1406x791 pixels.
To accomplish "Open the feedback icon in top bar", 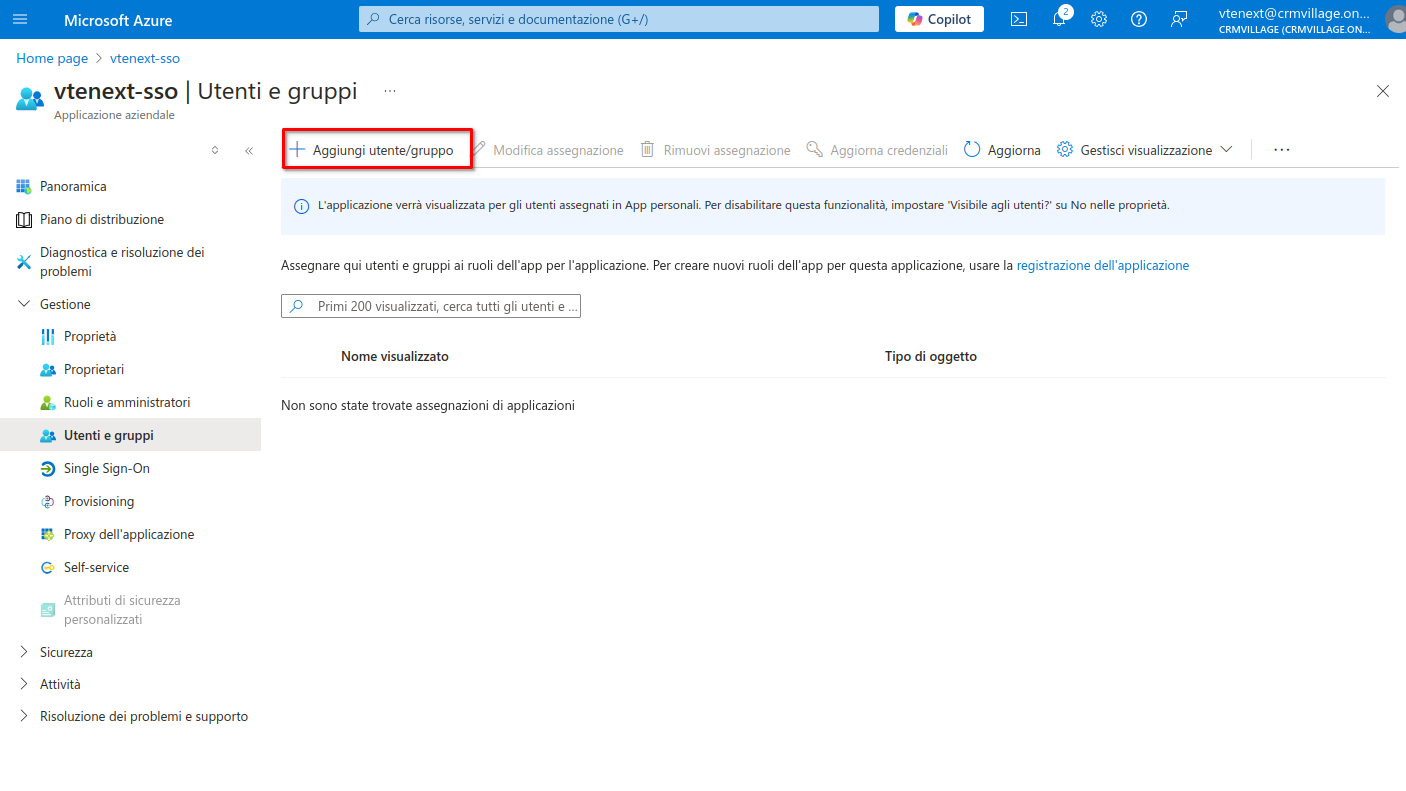I will 1179,19.
